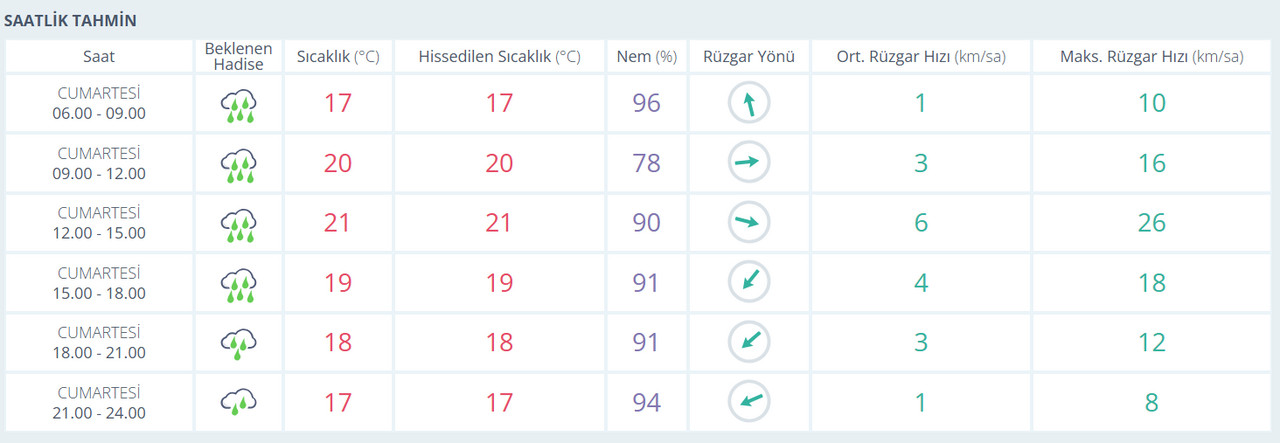1280x443 pixels.
Task: Click the light rain icon for 21.00 - 24.00
Action: tap(238, 403)
